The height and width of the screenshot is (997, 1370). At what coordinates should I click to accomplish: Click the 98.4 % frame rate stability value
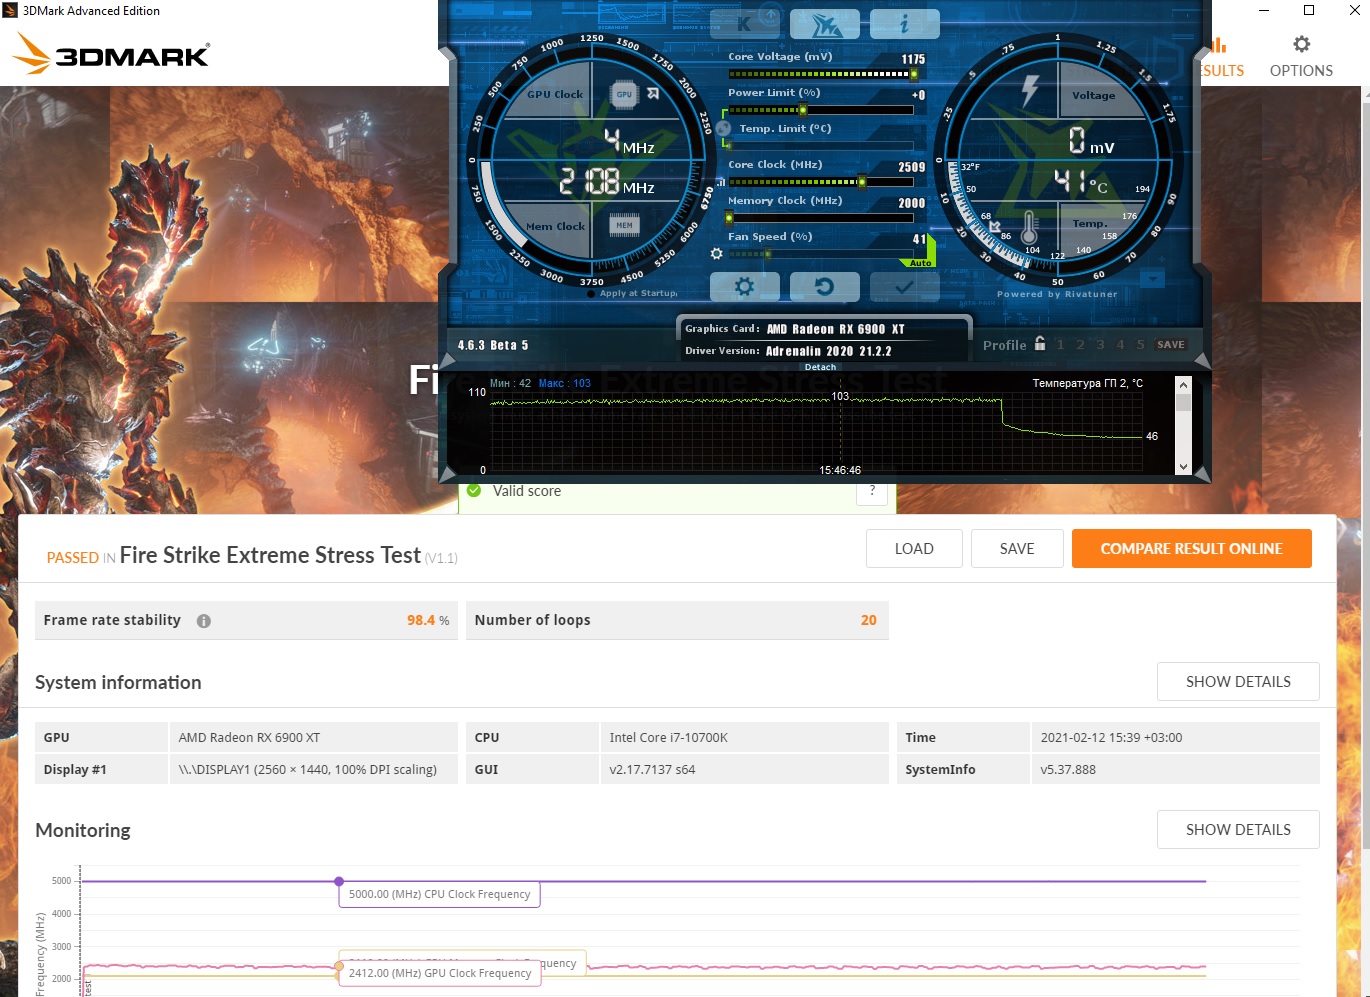[428, 620]
